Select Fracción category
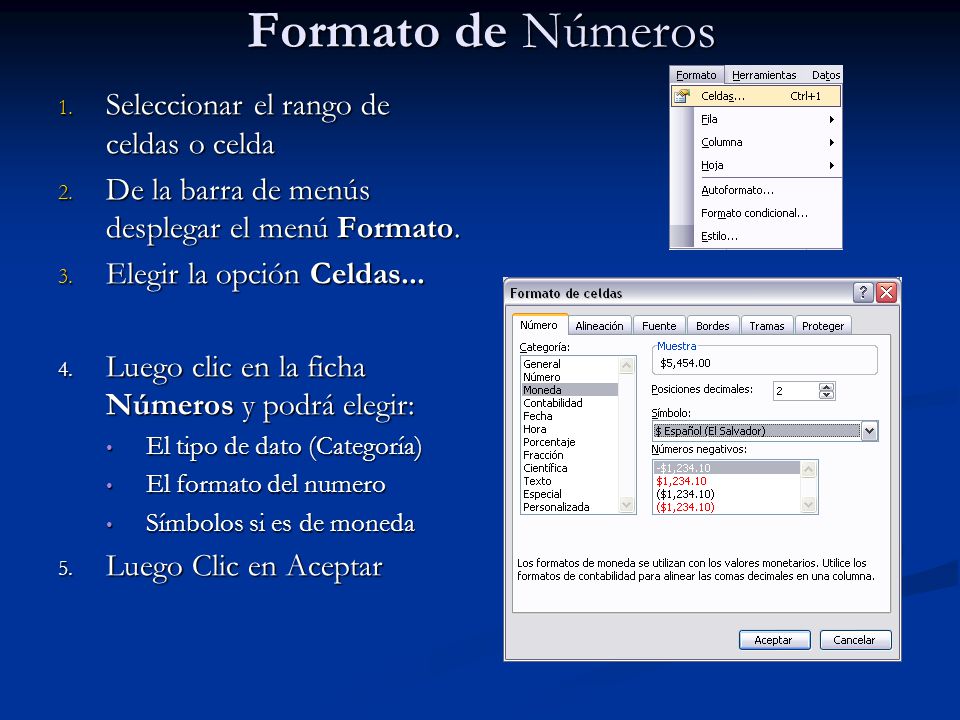The image size is (960, 720). [569, 455]
